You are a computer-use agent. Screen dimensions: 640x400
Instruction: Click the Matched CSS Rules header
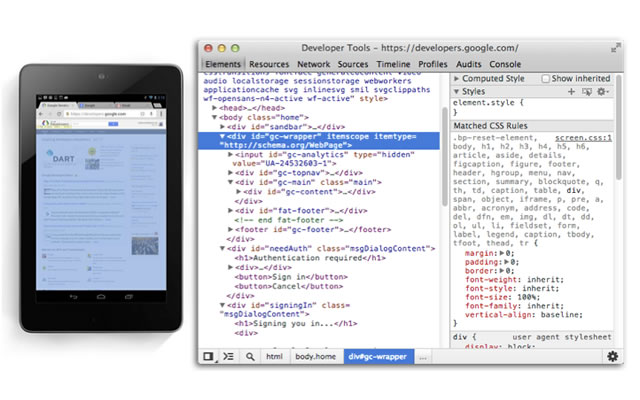[532, 126]
